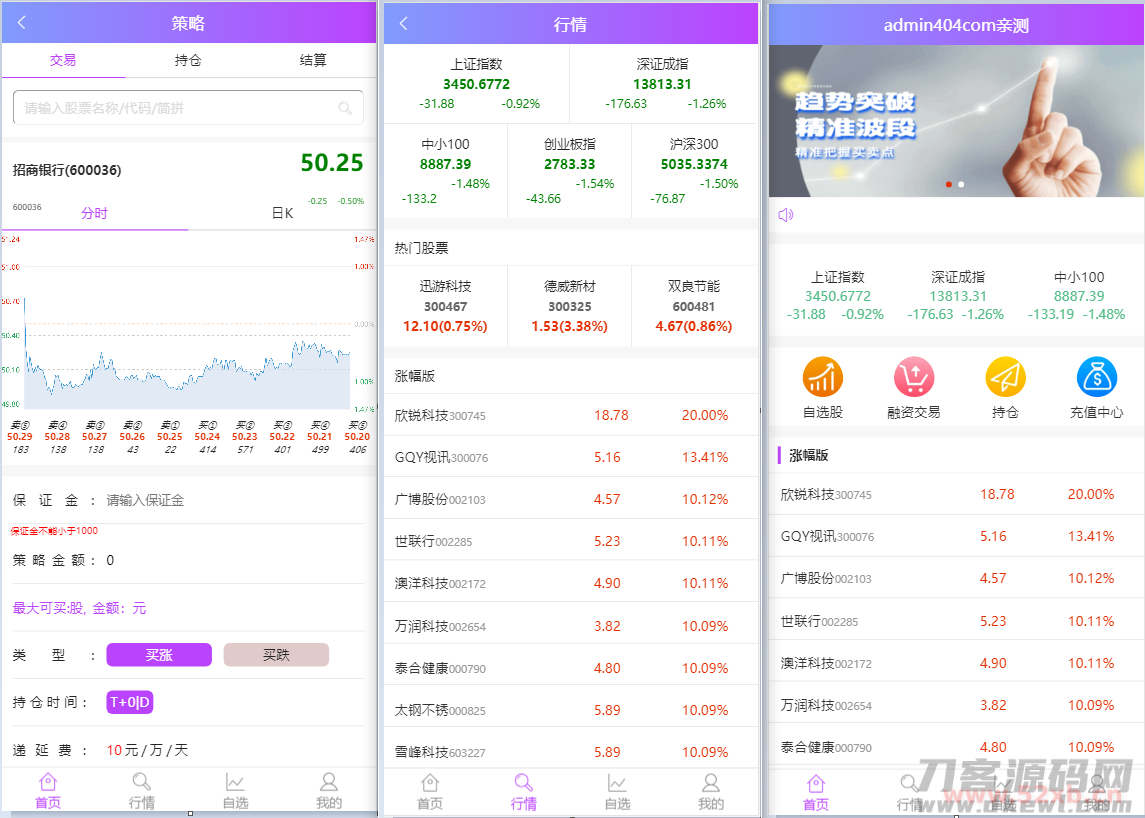
Task: Switch to the 持仓 tab
Action: pos(188,60)
